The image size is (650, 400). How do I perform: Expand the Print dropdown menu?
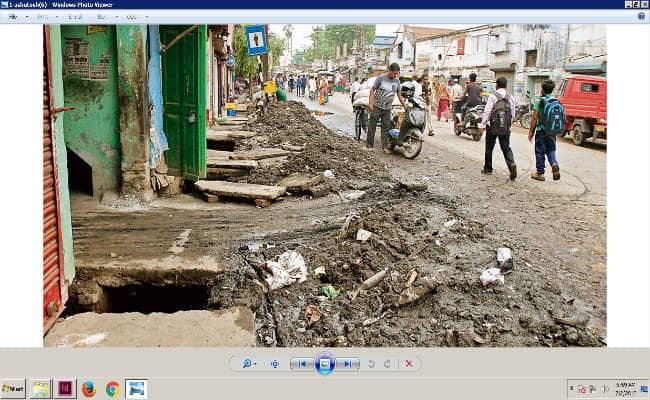tap(44, 17)
